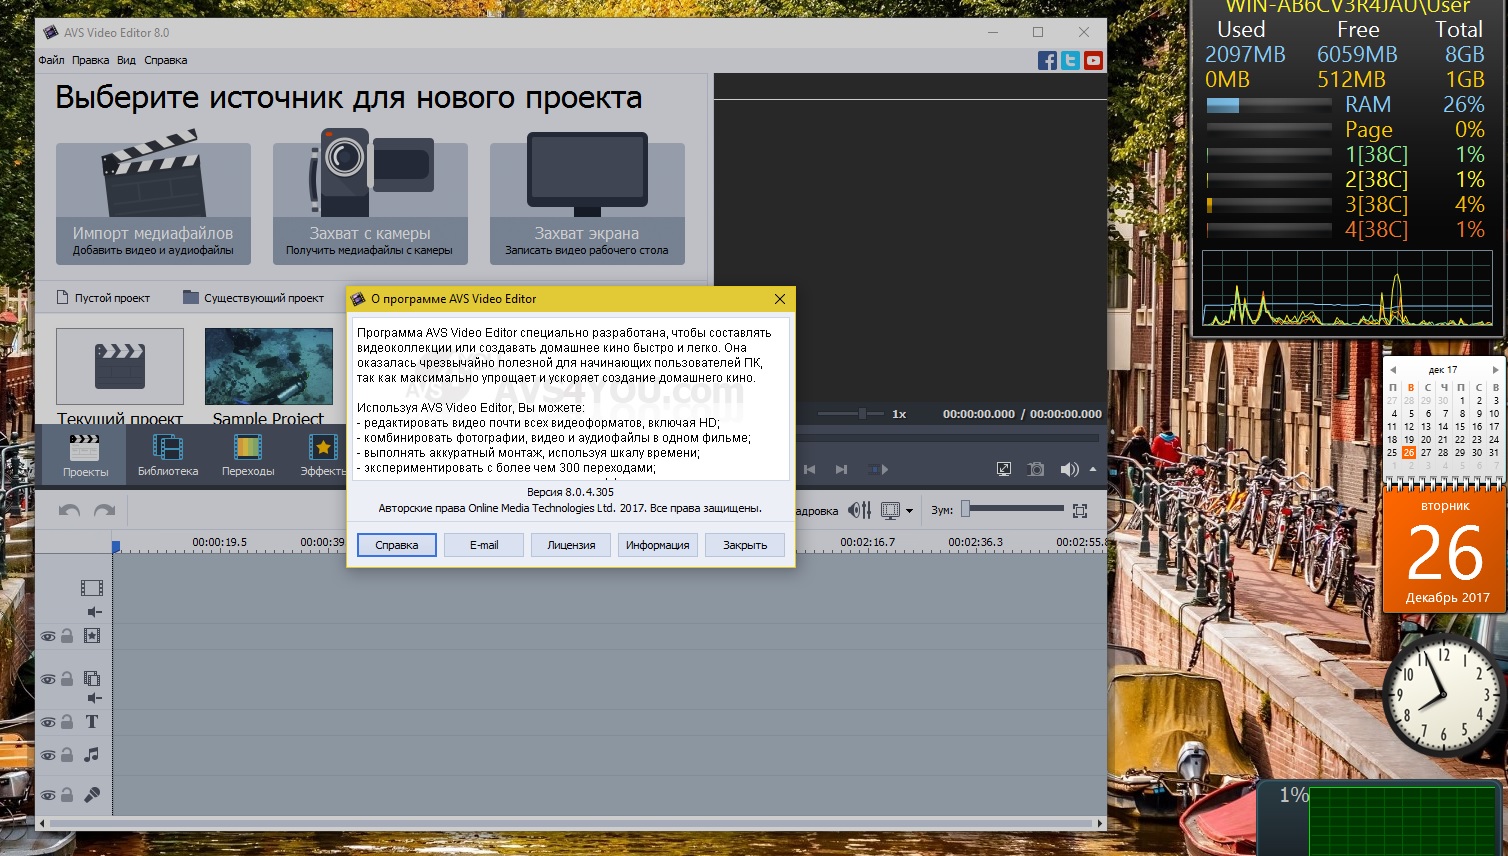The width and height of the screenshot is (1508, 856).
Task: Toggle the lock on video overlay track
Action: [x=67, y=678]
